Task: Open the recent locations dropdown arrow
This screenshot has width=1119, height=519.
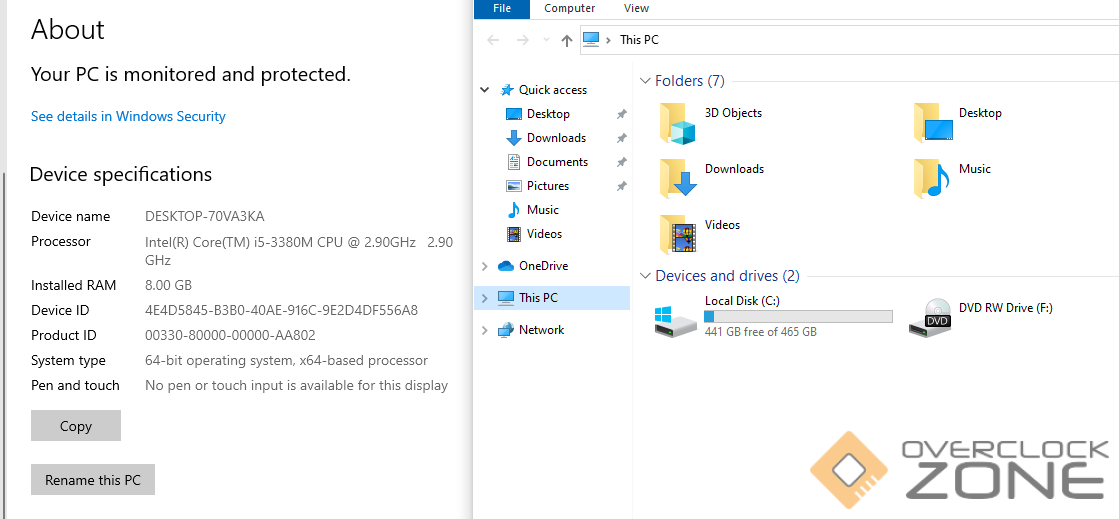Action: pyautogui.click(x=545, y=40)
